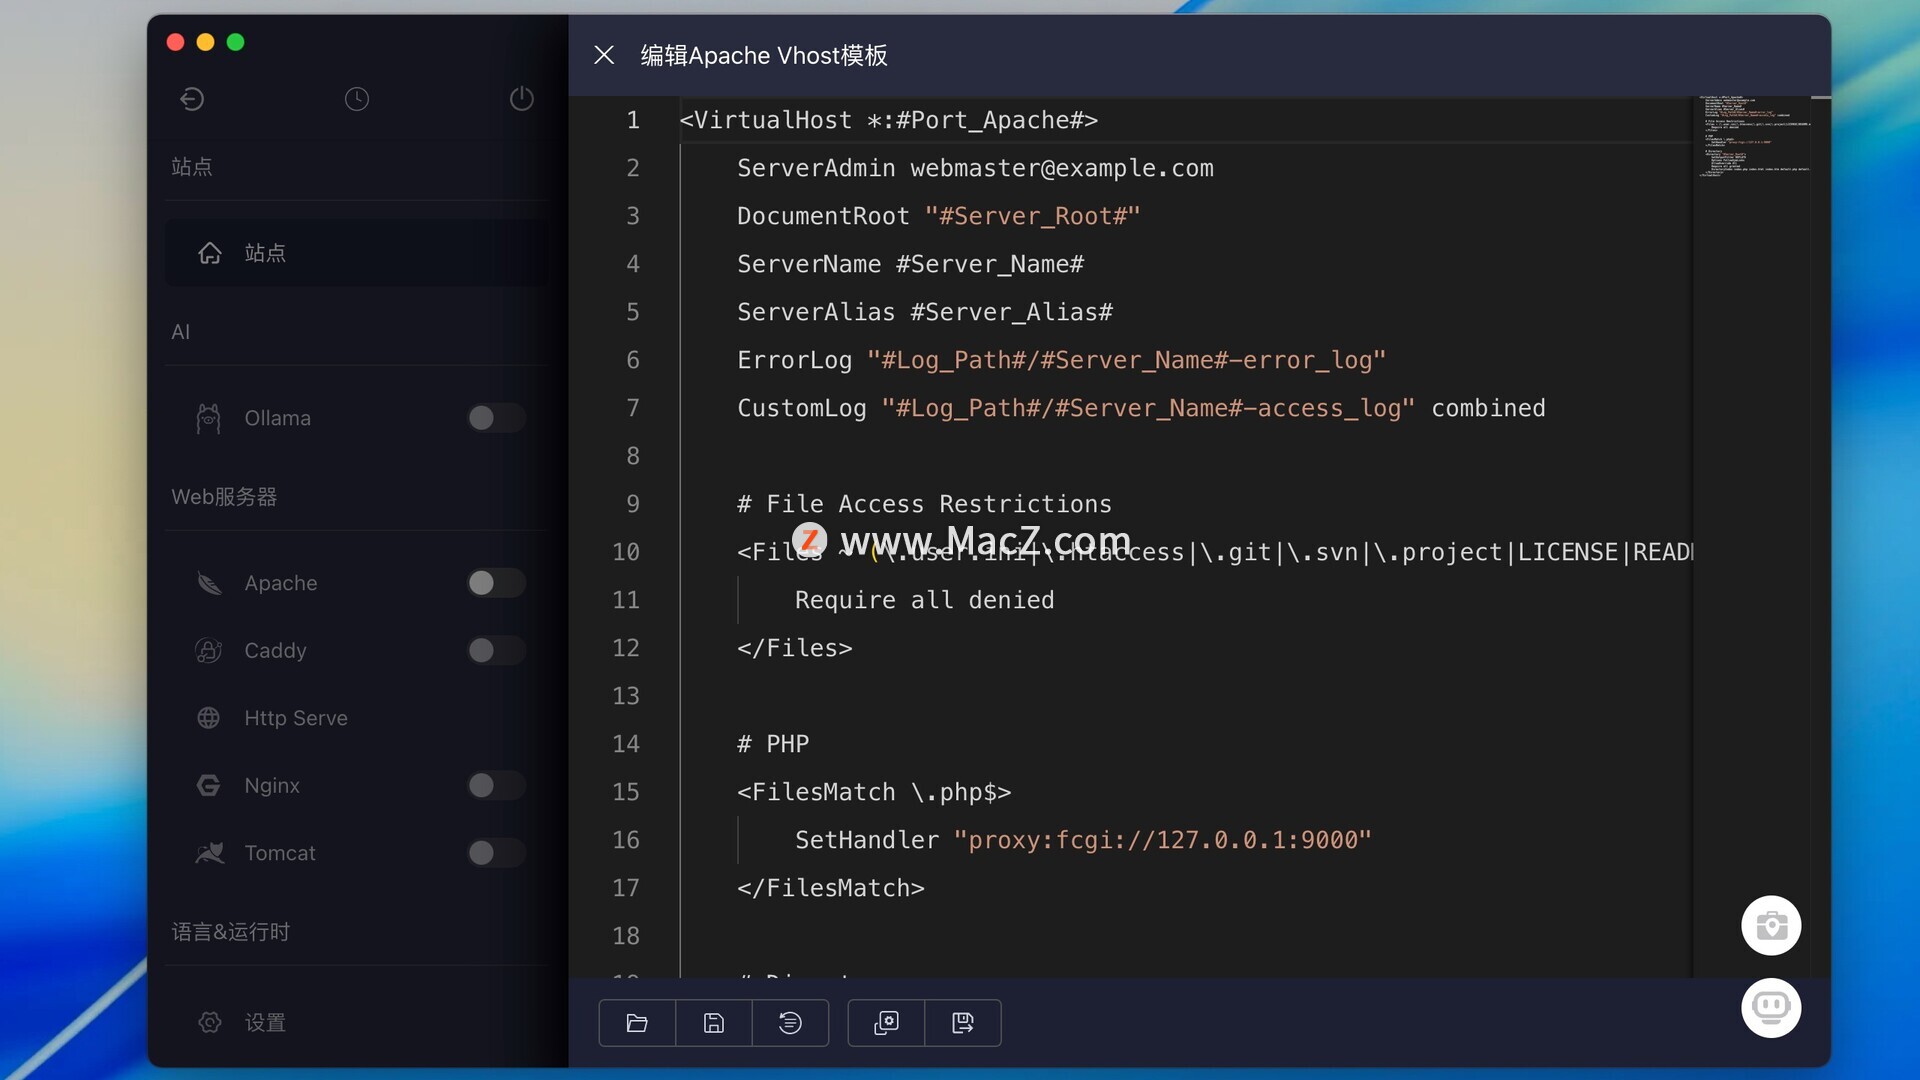Click the proxy:fcgi string on line 16
The width and height of the screenshot is (1920, 1080).
(1162, 841)
